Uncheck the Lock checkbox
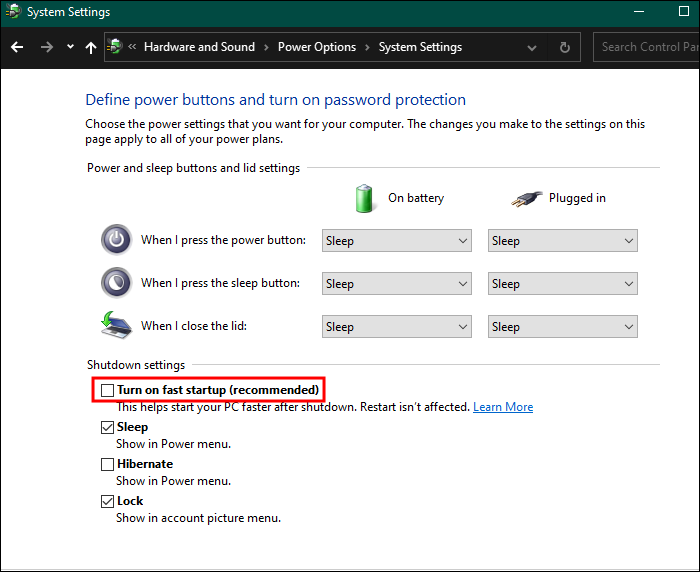 [108, 501]
